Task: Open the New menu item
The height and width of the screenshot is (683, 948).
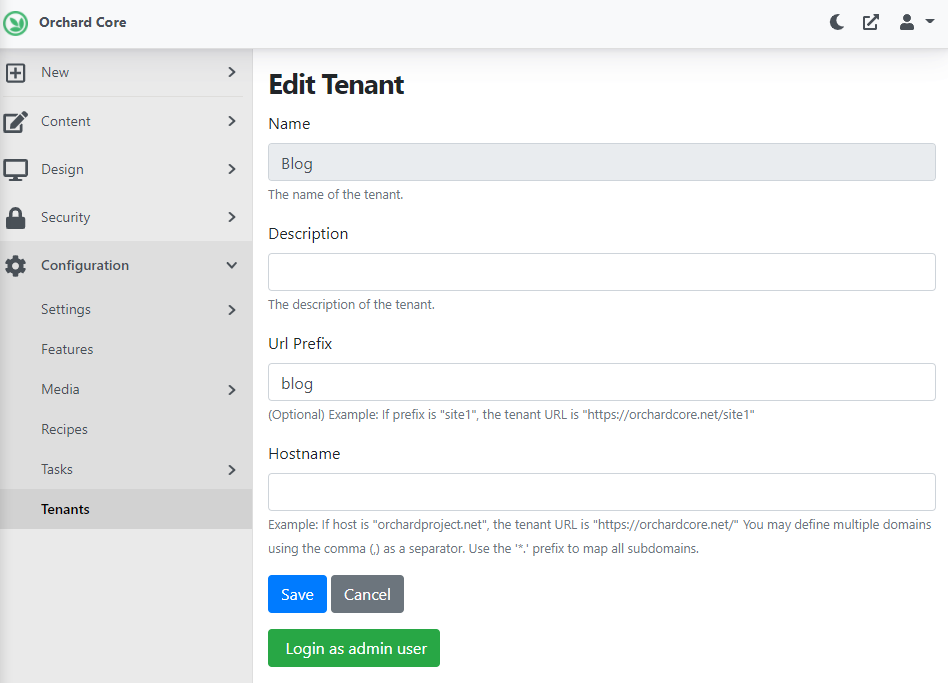Action: pos(126,72)
